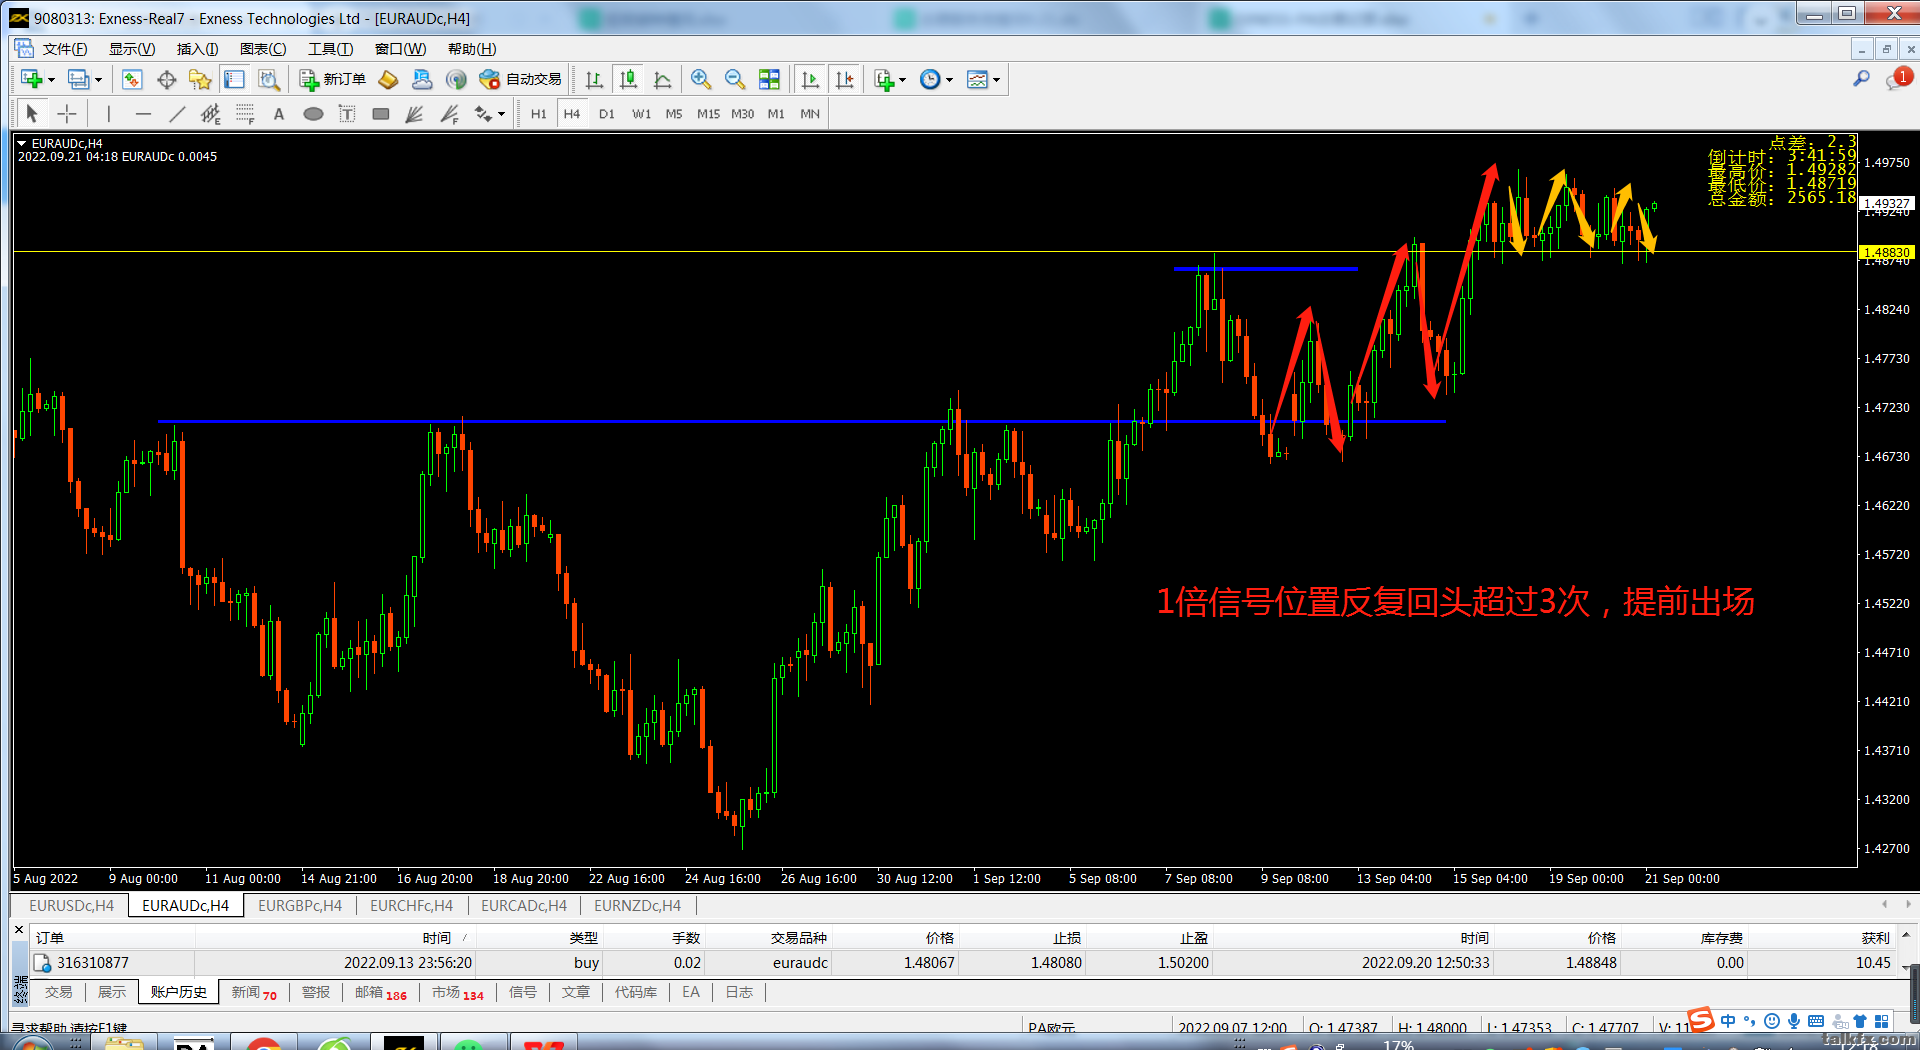Draw a vertical line on the chart
This screenshot has width=1920, height=1050.
click(x=108, y=114)
